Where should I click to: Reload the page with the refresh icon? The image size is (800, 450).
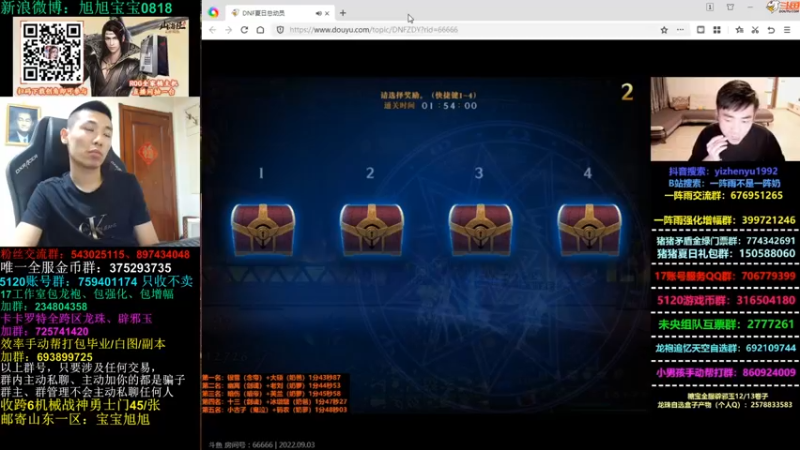[244, 30]
